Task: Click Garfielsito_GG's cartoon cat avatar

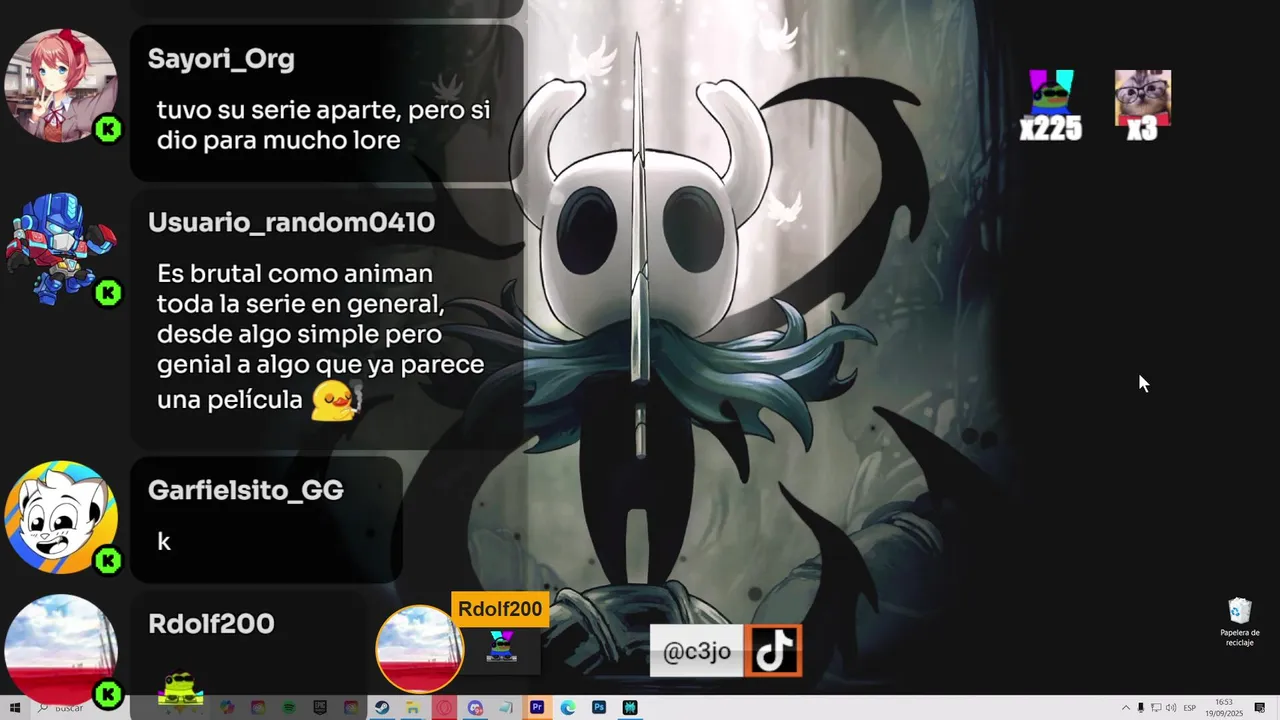Action: tap(61, 517)
